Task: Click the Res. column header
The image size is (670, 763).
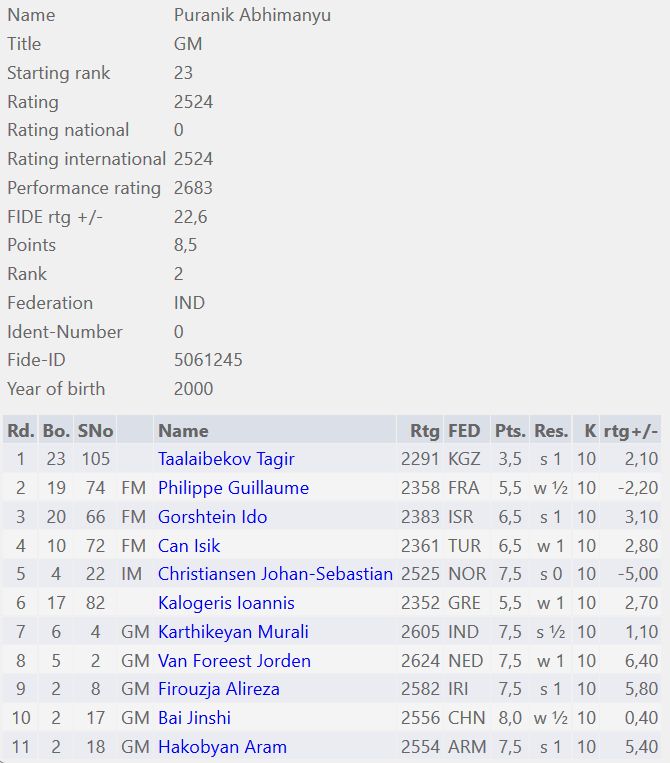Action: pyautogui.click(x=551, y=431)
